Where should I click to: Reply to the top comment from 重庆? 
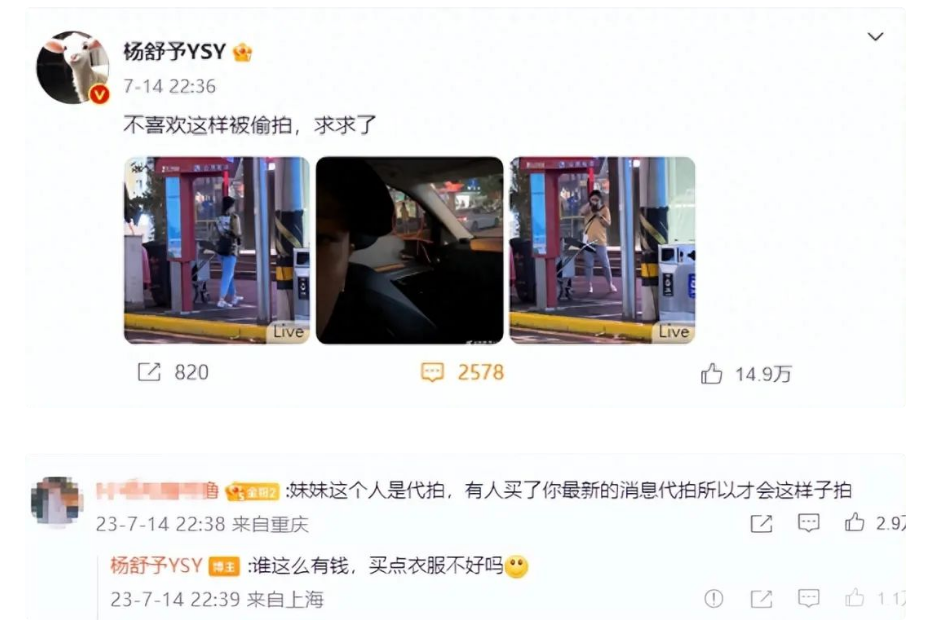[808, 523]
